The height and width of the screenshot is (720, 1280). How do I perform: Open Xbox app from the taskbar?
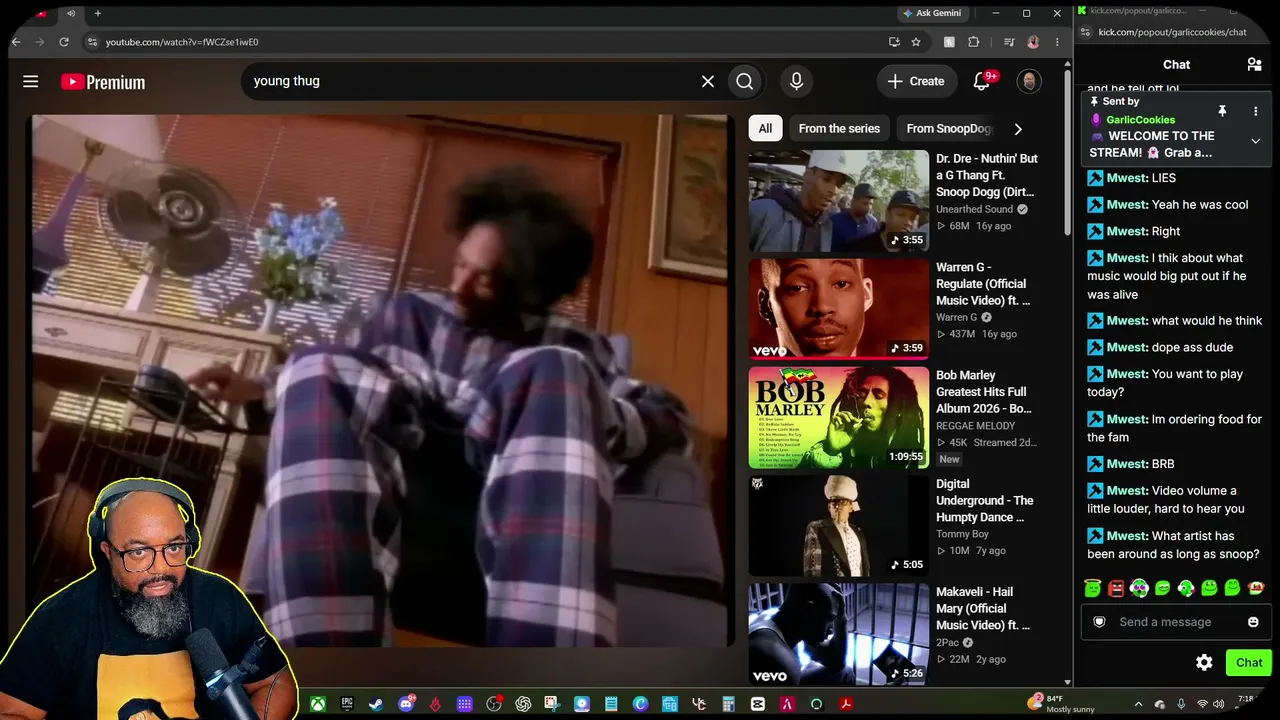(x=318, y=704)
